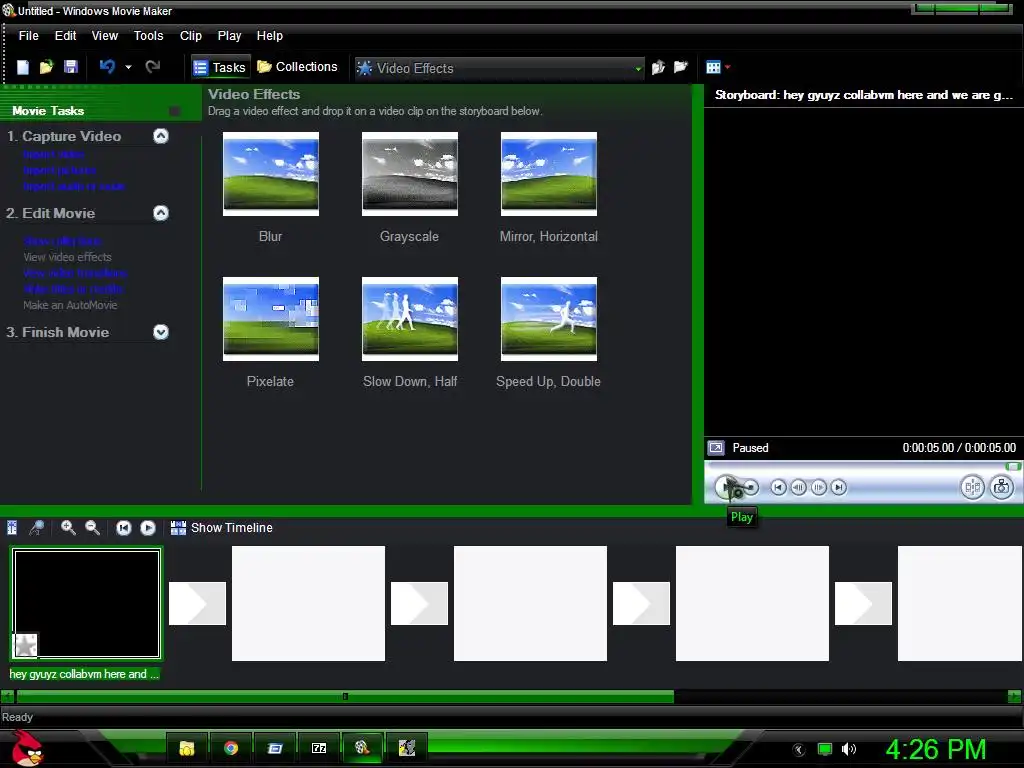Click Import audio or music link
Viewport: 1024px width, 768px height.
(74, 187)
